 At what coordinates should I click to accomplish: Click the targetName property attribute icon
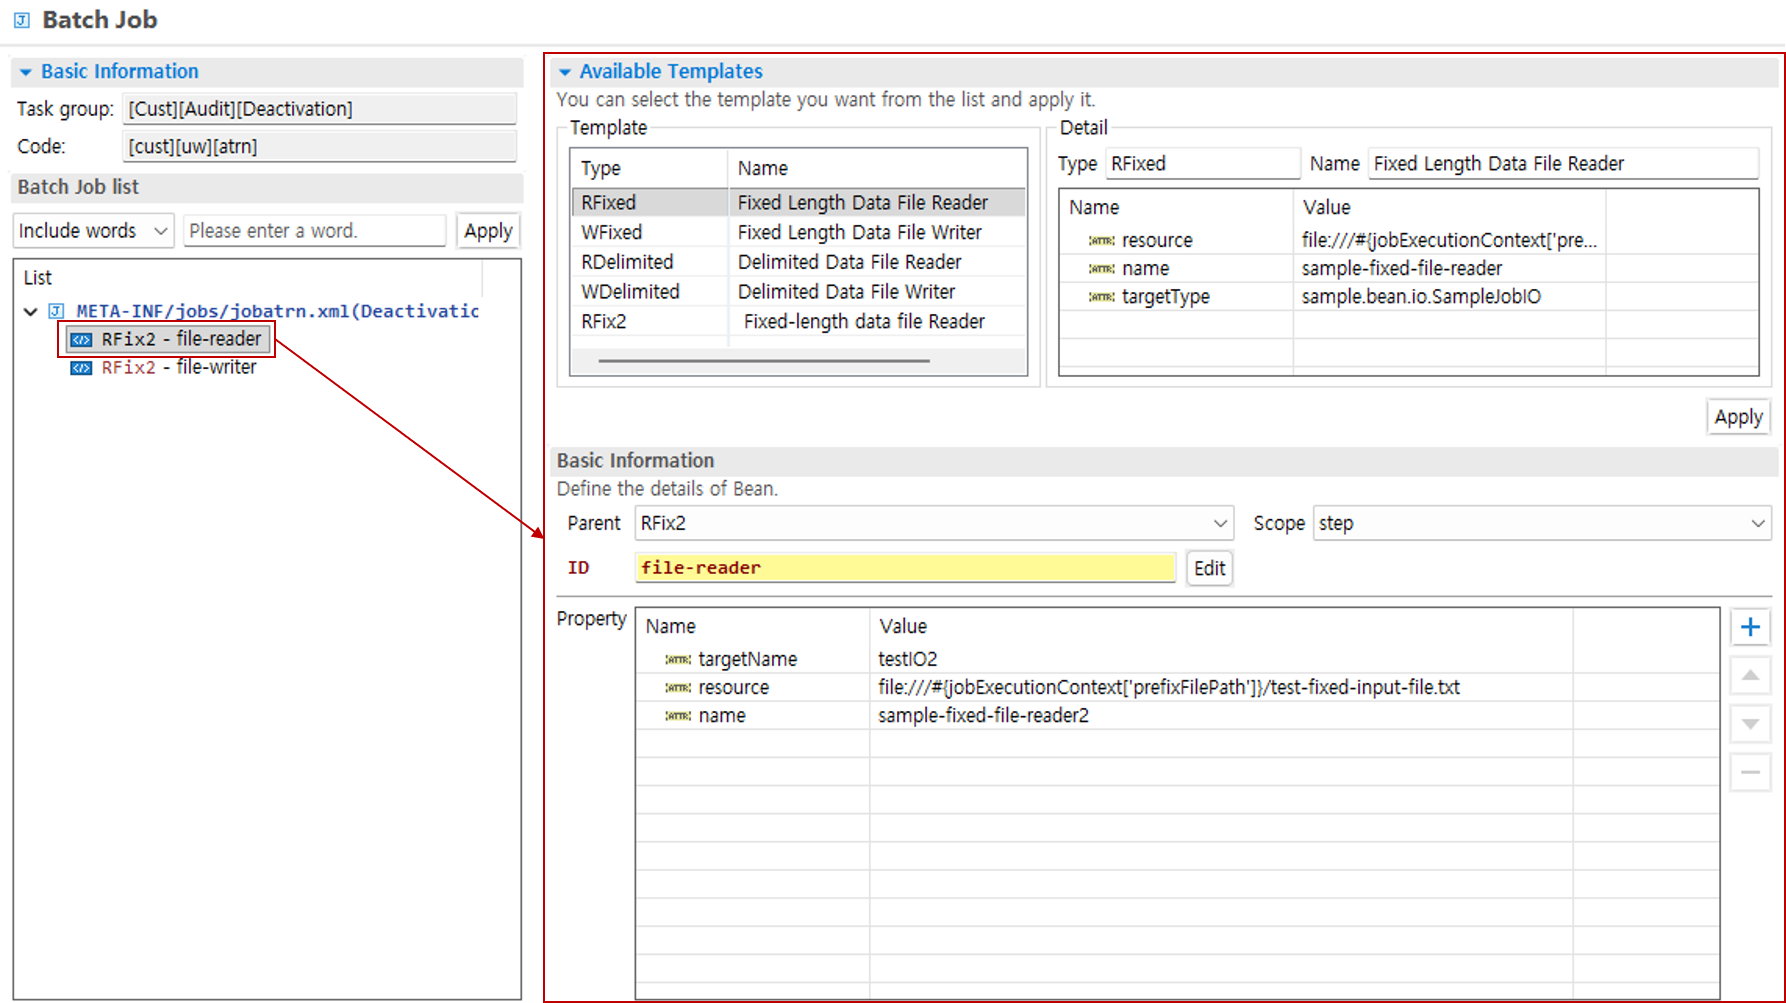(678, 659)
